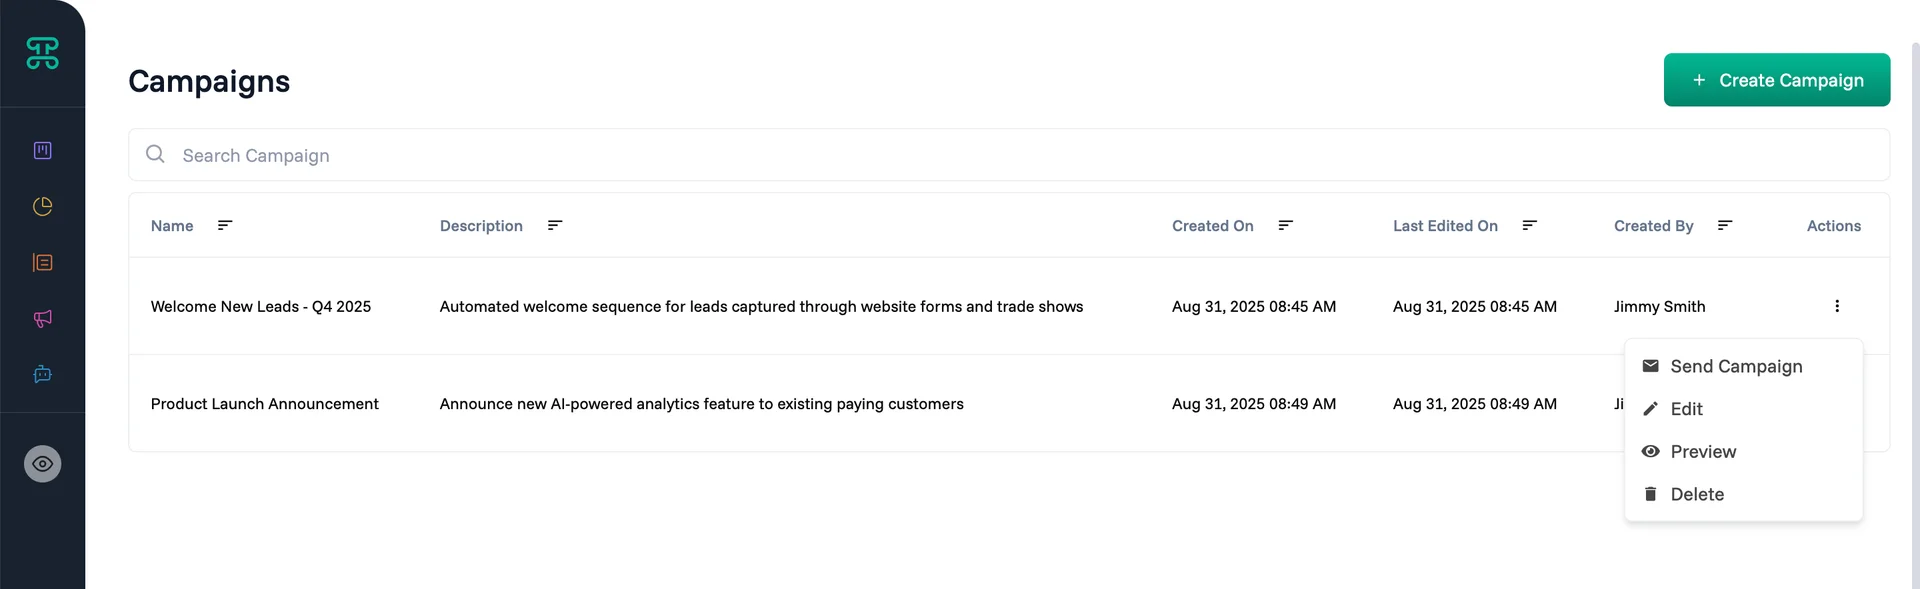Select Edit in the actions menu
Screen dimensions: 1920x589
coord(1686,409)
